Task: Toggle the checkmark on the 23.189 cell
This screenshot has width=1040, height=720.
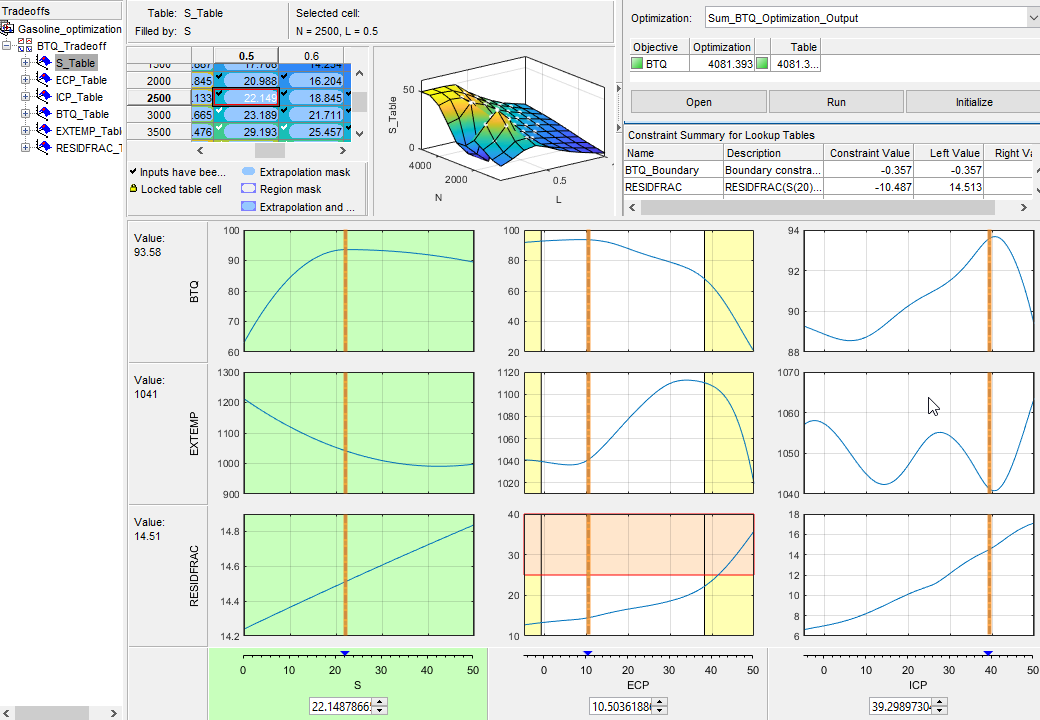Action: point(219,110)
